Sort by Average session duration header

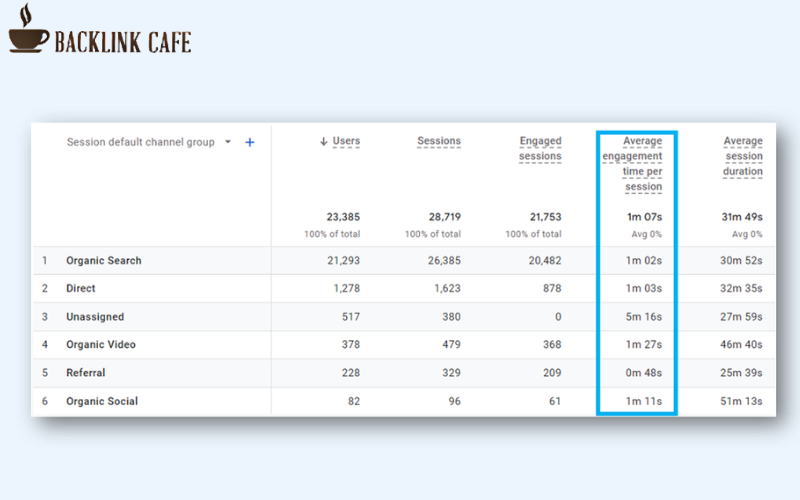pos(742,156)
